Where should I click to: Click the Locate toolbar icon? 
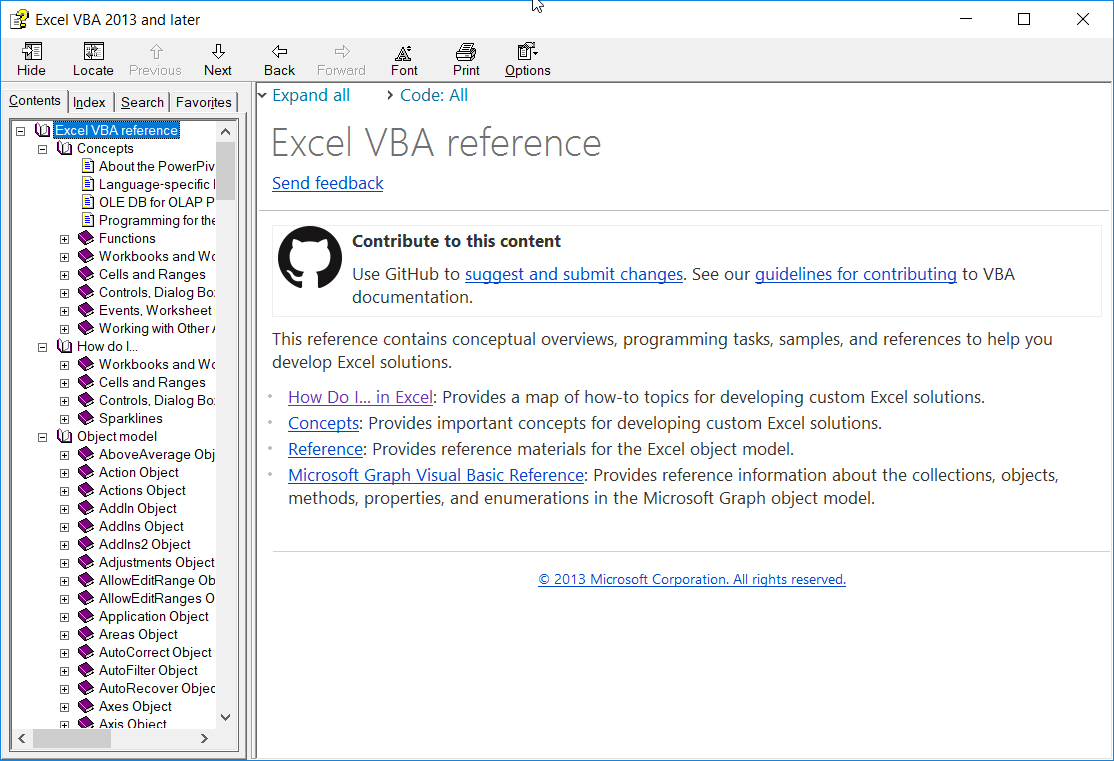click(93, 51)
